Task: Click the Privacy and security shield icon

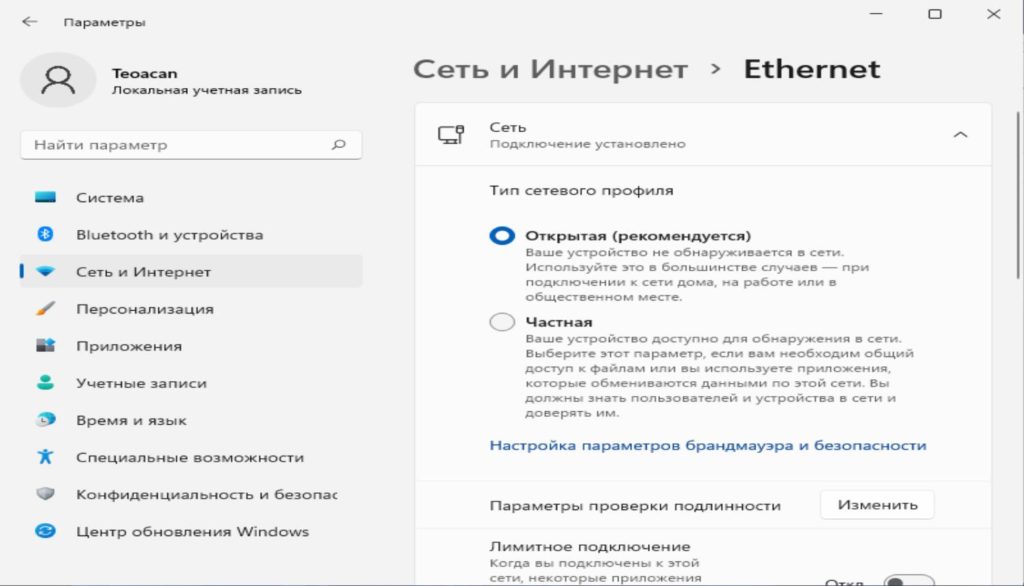Action: 45,494
